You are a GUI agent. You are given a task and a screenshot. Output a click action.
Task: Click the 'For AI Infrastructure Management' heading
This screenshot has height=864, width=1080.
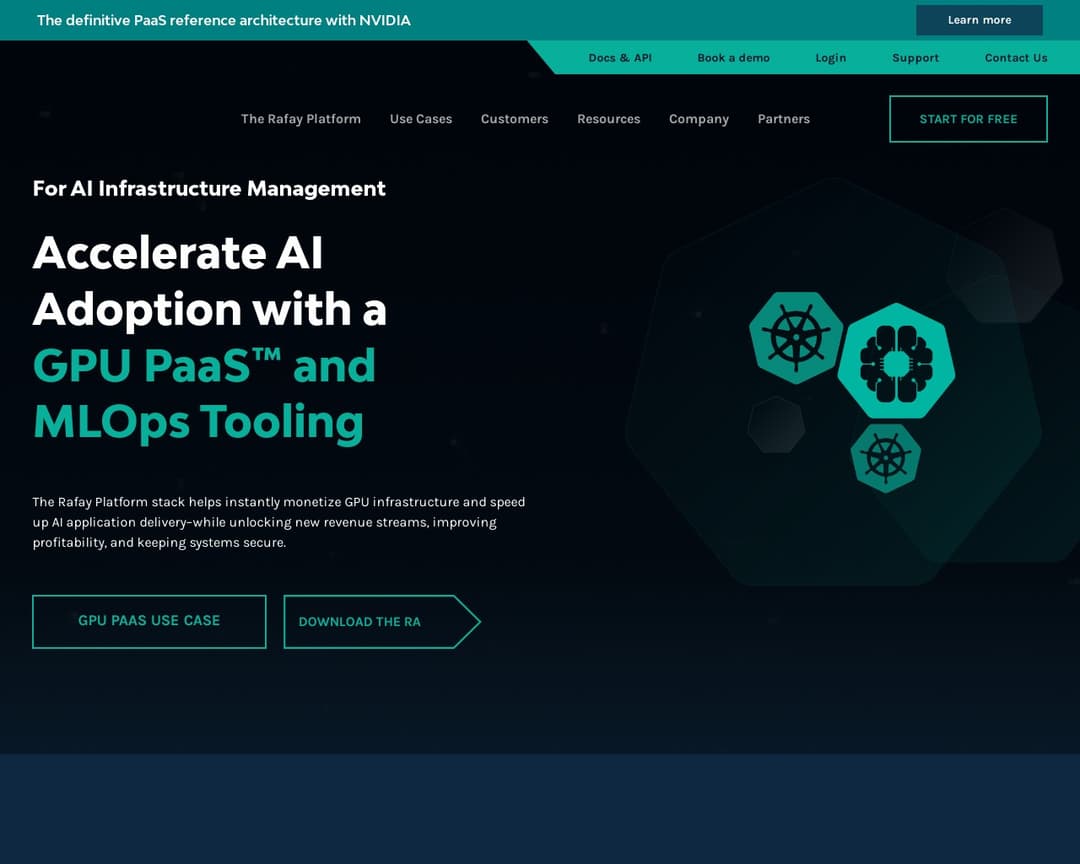209,189
